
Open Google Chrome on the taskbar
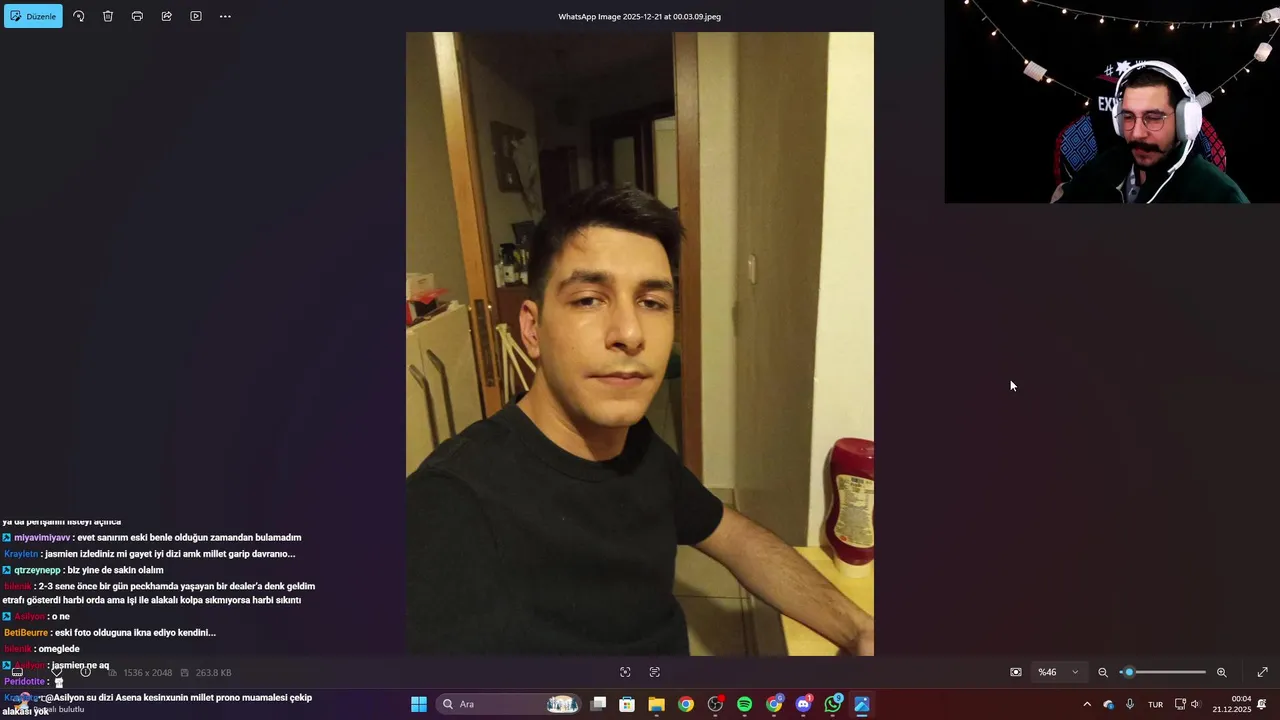[x=686, y=704]
